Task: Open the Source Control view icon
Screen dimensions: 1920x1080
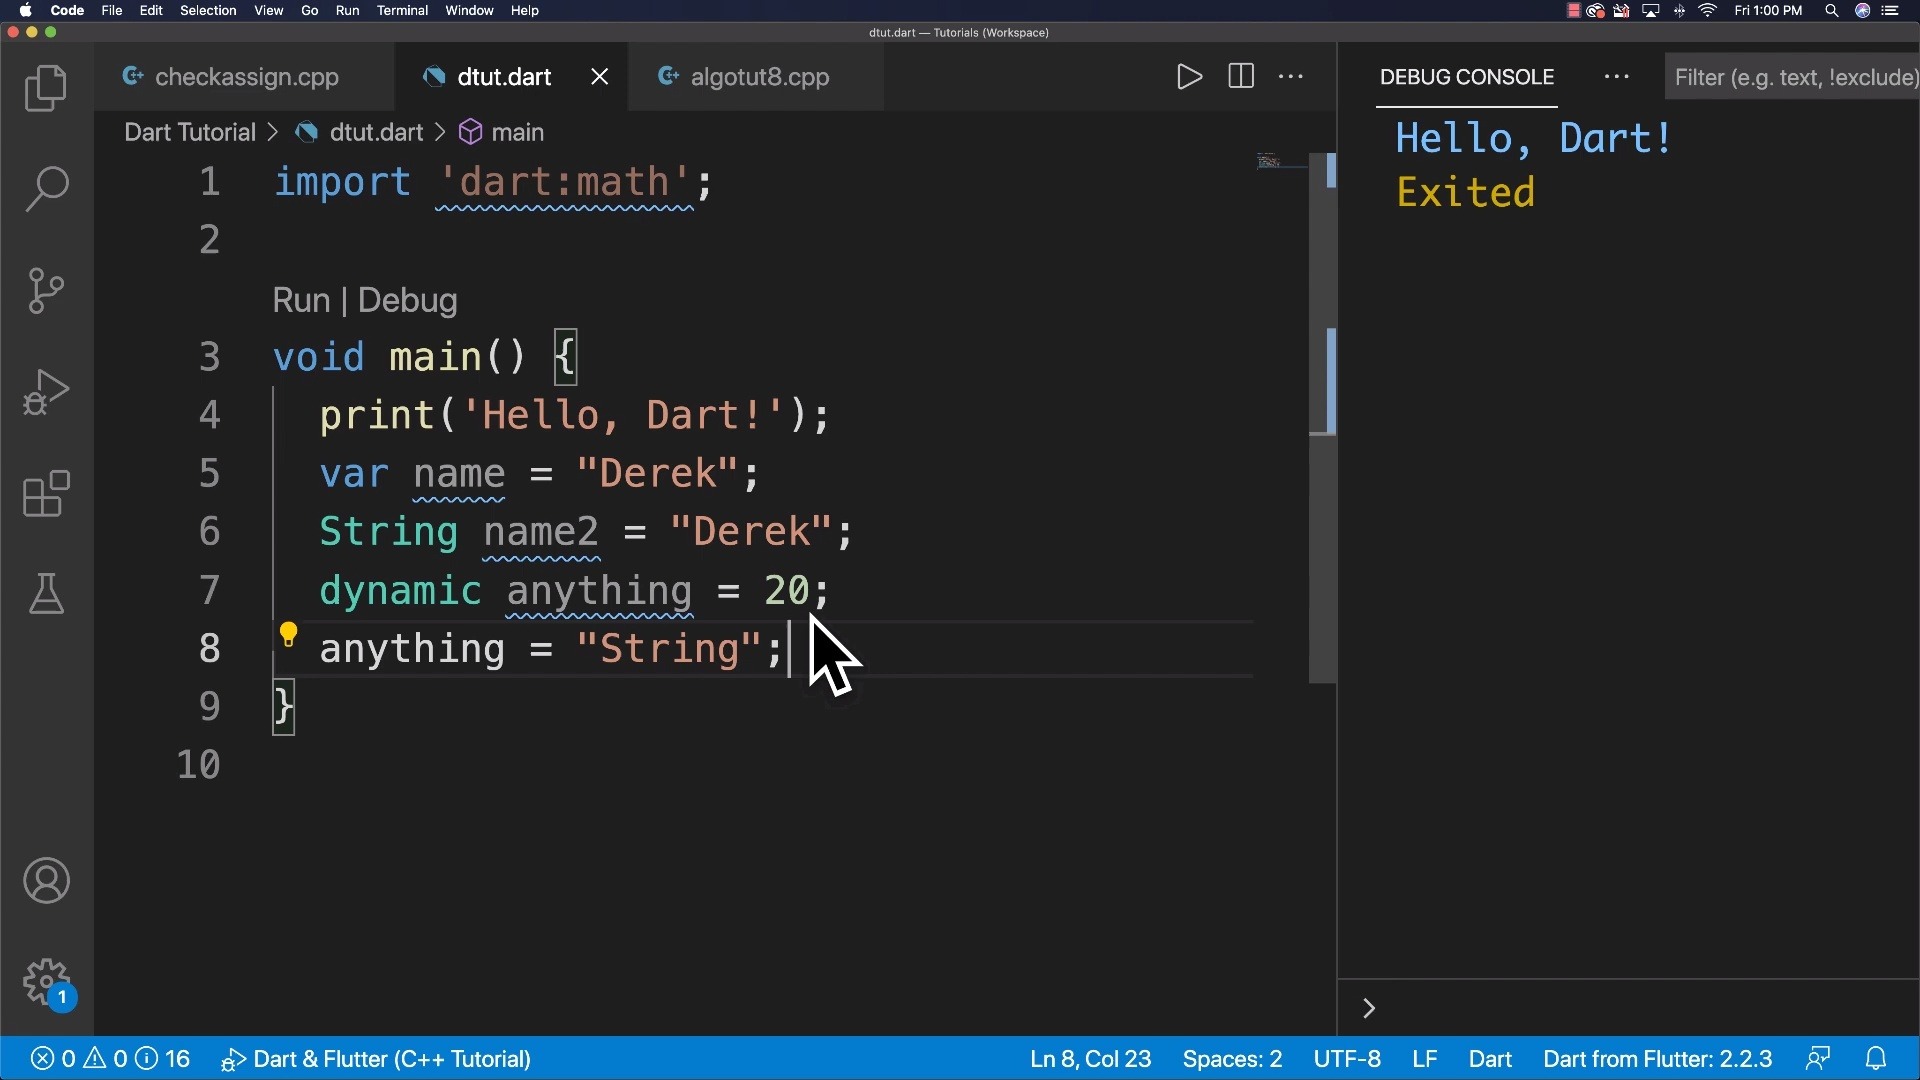Action: click(x=46, y=291)
